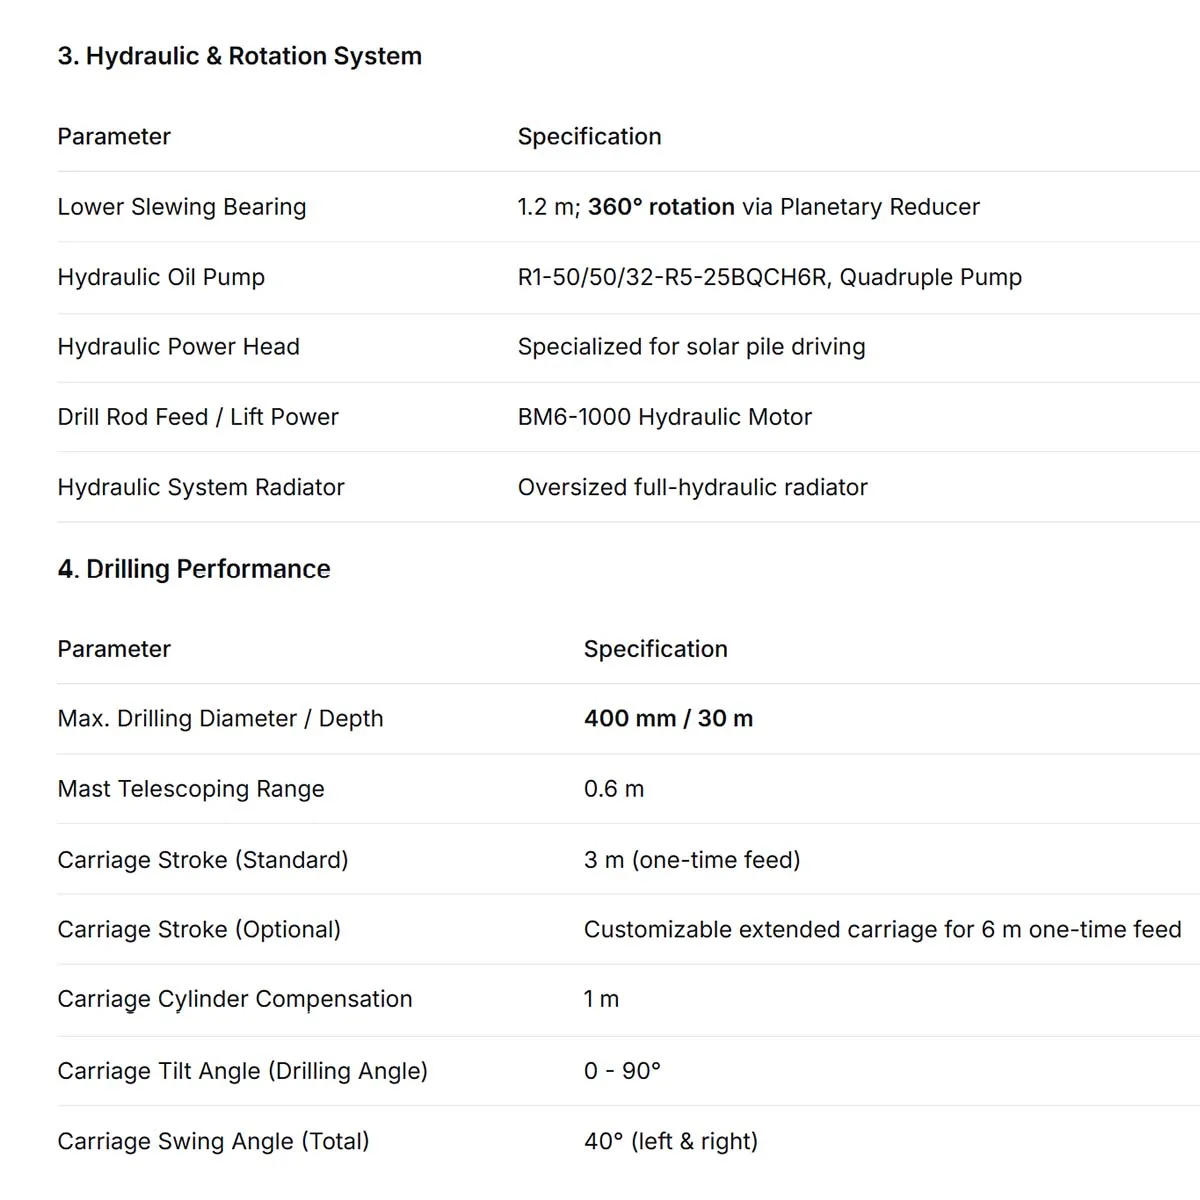This screenshot has width=1200, height=1200.
Task: Click the Oversized full-hydraulic radiator value
Action: pos(692,487)
